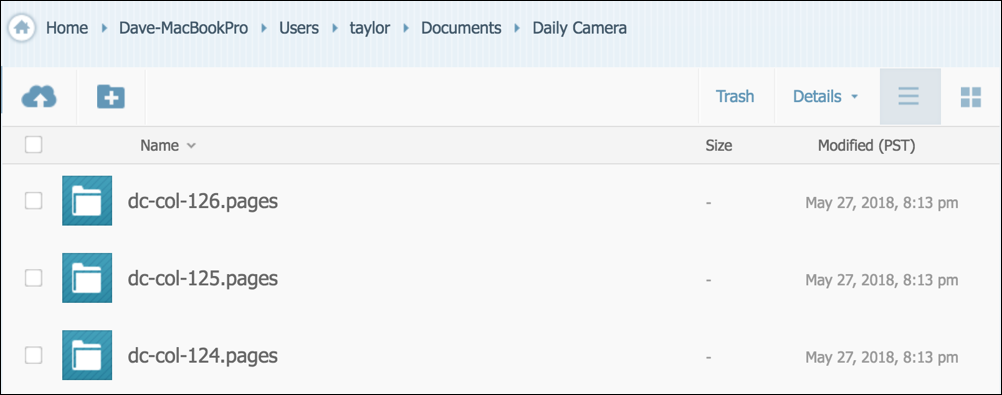Go to Home in the breadcrumb
The width and height of the screenshot is (1002, 395).
point(67,28)
